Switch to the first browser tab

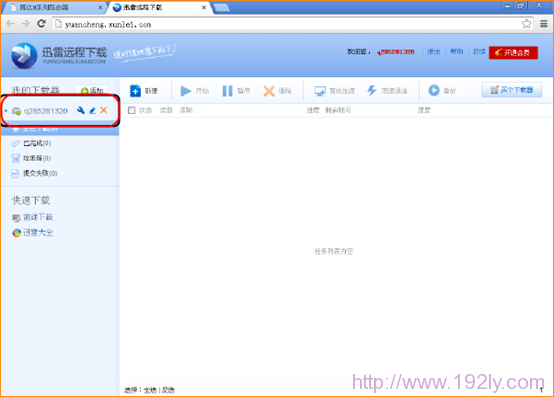point(54,7)
